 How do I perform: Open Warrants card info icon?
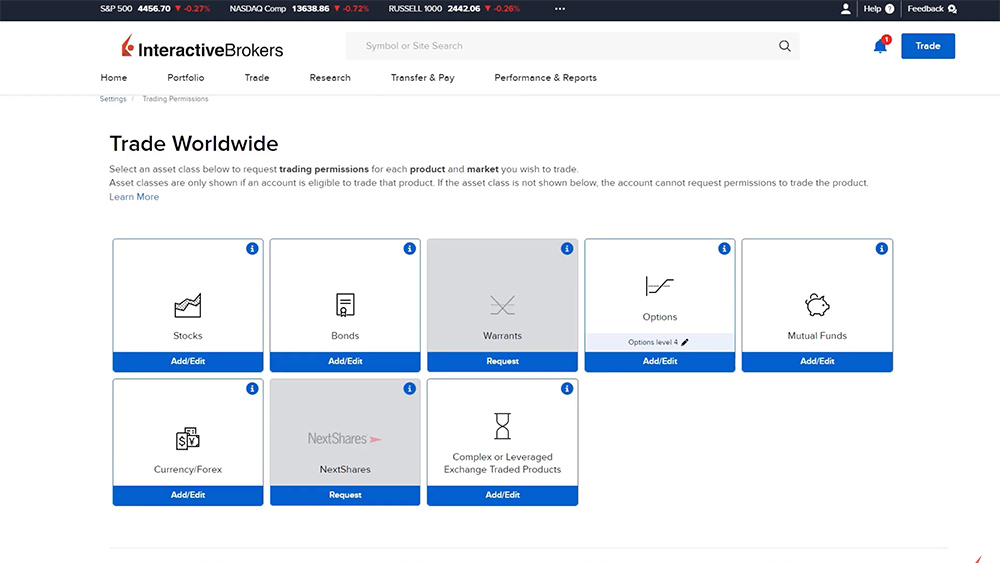[567, 249]
